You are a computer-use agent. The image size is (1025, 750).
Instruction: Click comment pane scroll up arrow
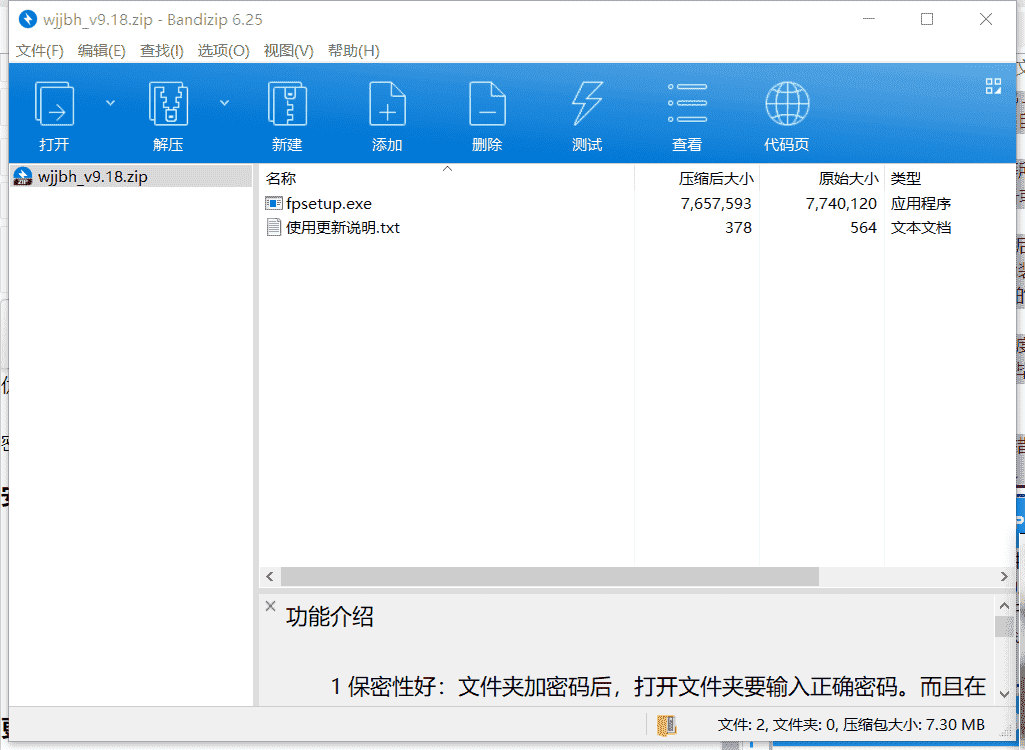(1003, 605)
